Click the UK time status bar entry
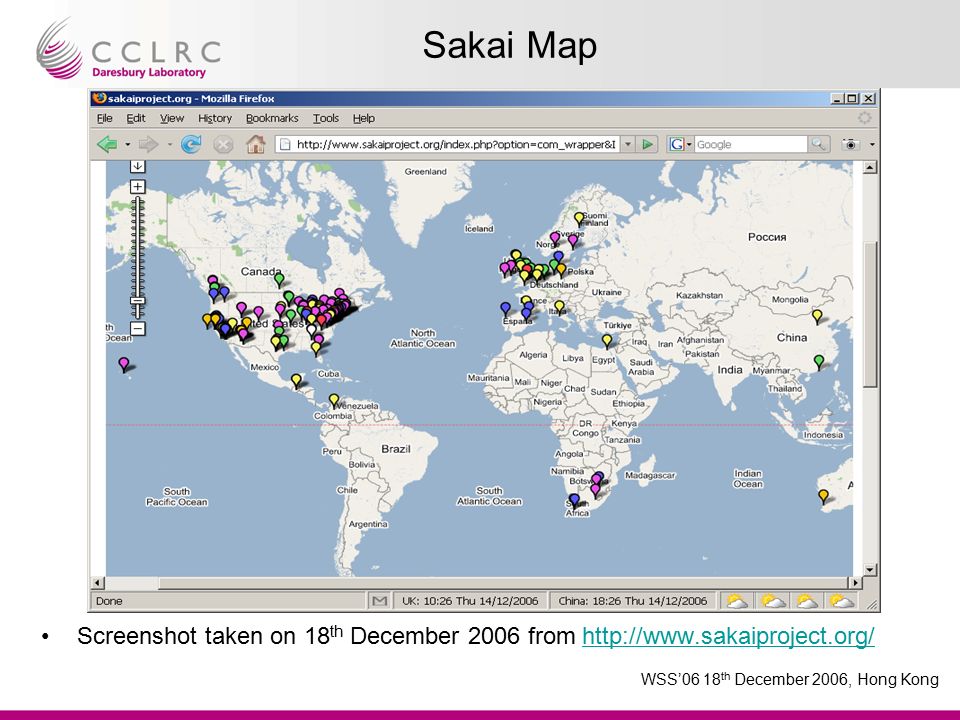 470,601
